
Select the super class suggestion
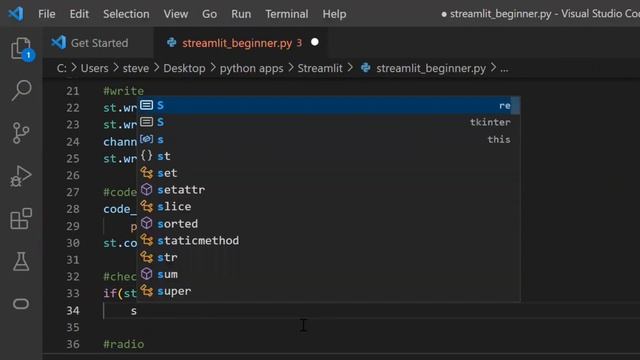328,291
